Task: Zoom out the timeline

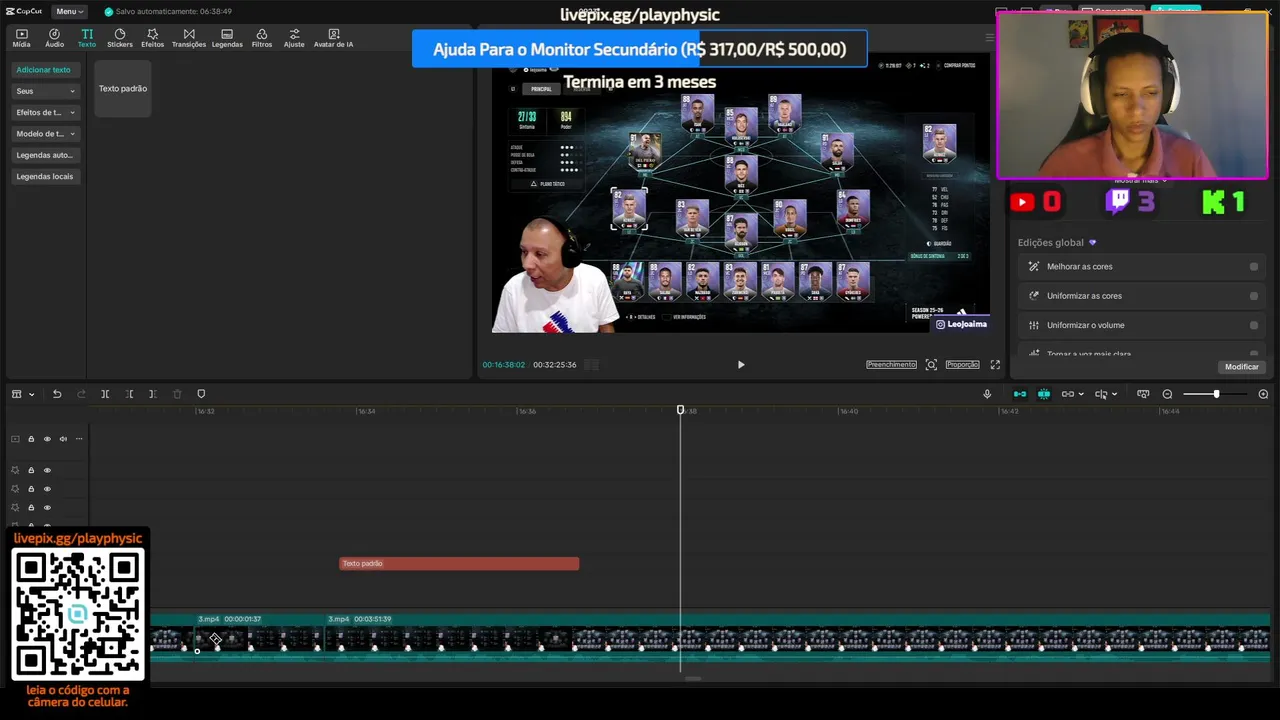Action: click(1167, 394)
